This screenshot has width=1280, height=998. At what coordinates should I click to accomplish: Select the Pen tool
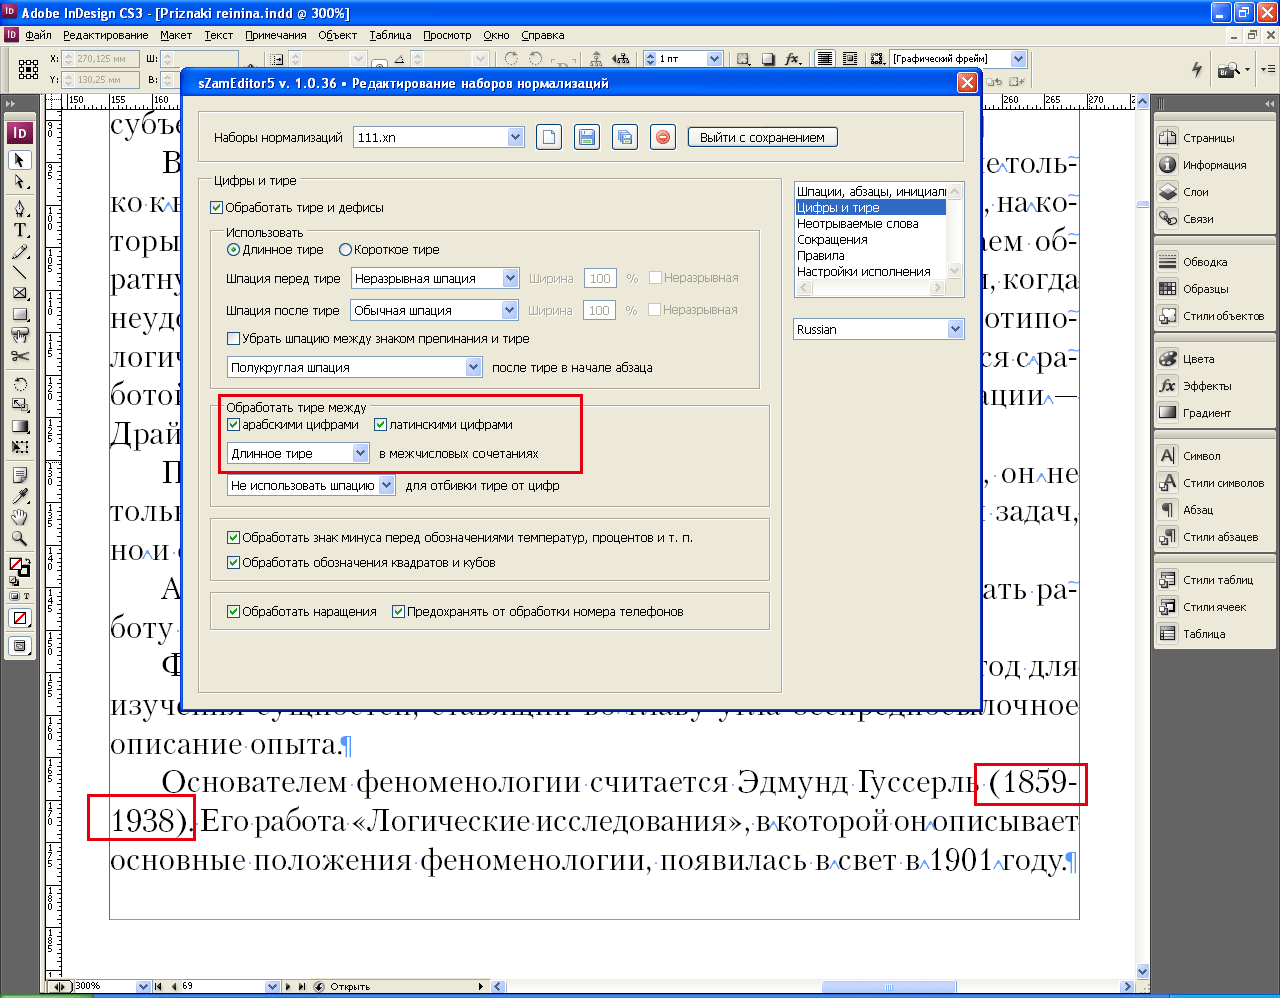19,208
